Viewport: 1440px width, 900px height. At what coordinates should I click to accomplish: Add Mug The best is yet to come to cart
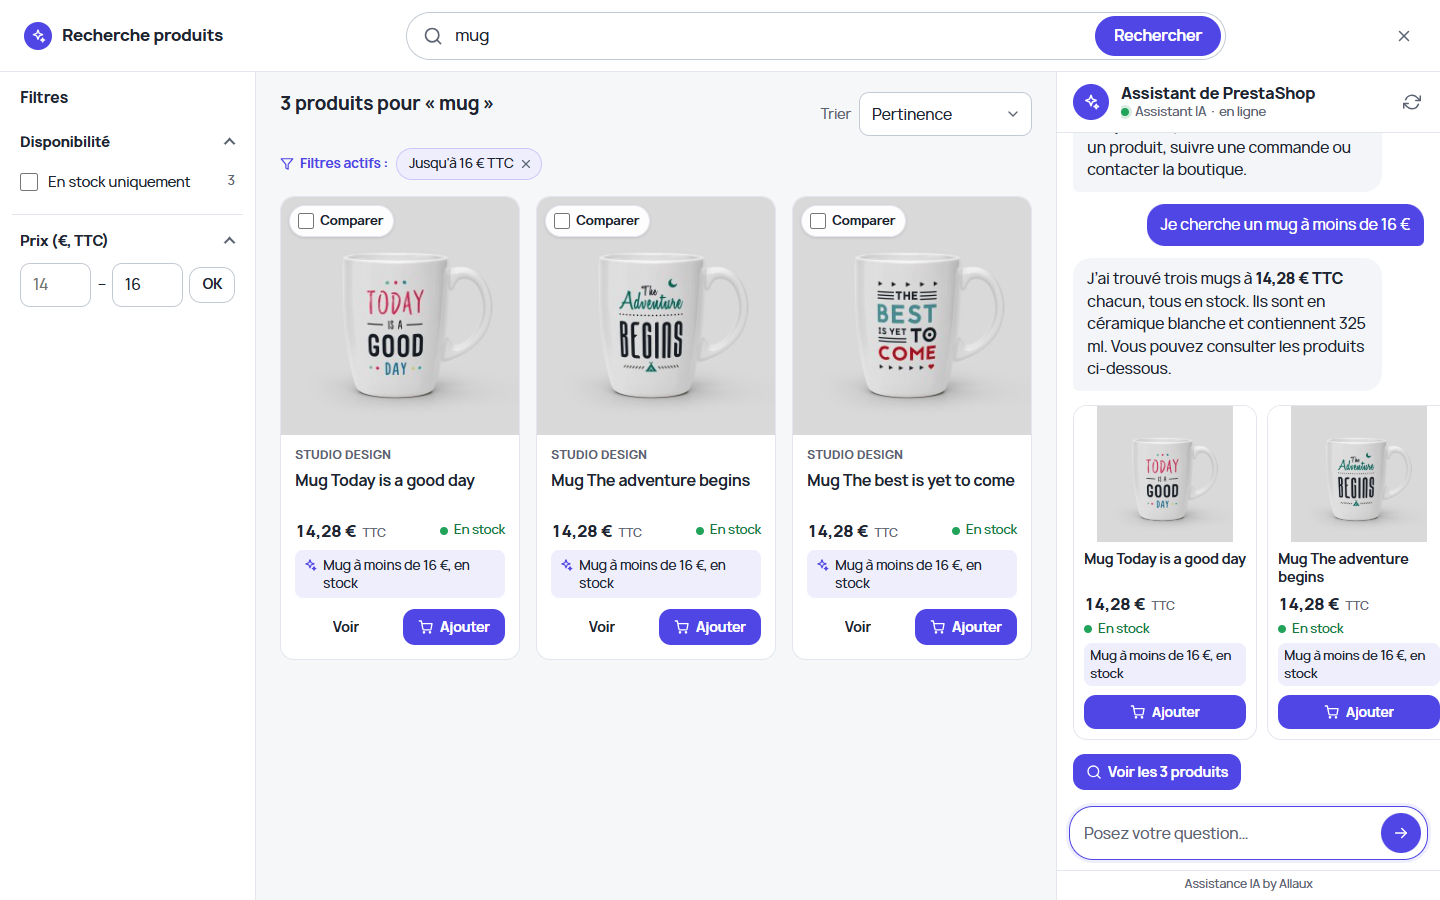coord(966,627)
